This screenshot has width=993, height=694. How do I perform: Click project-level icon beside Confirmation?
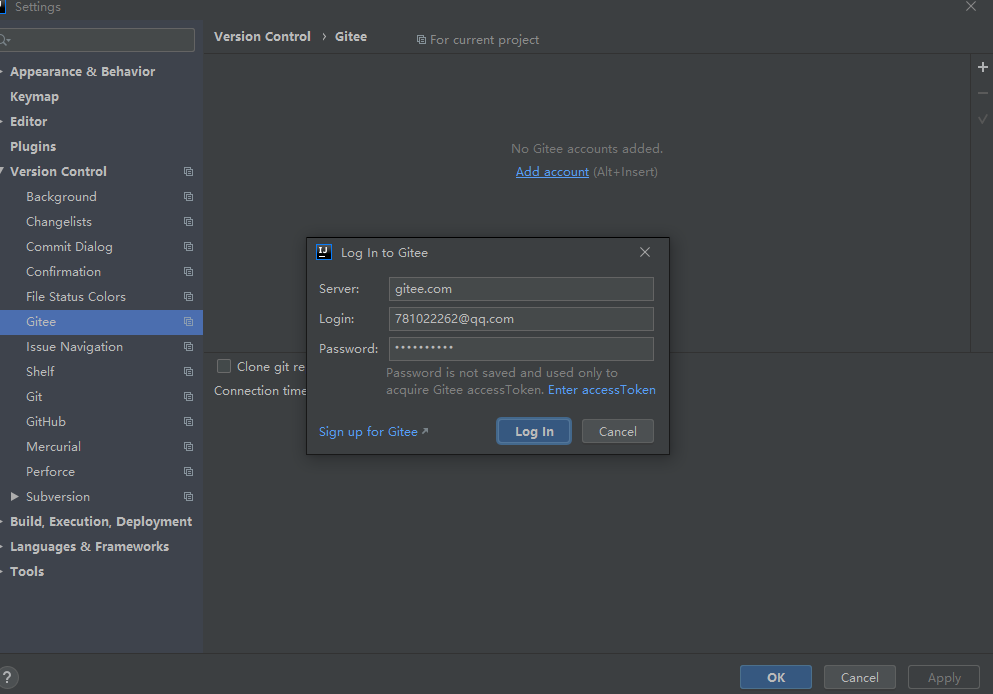pos(188,272)
